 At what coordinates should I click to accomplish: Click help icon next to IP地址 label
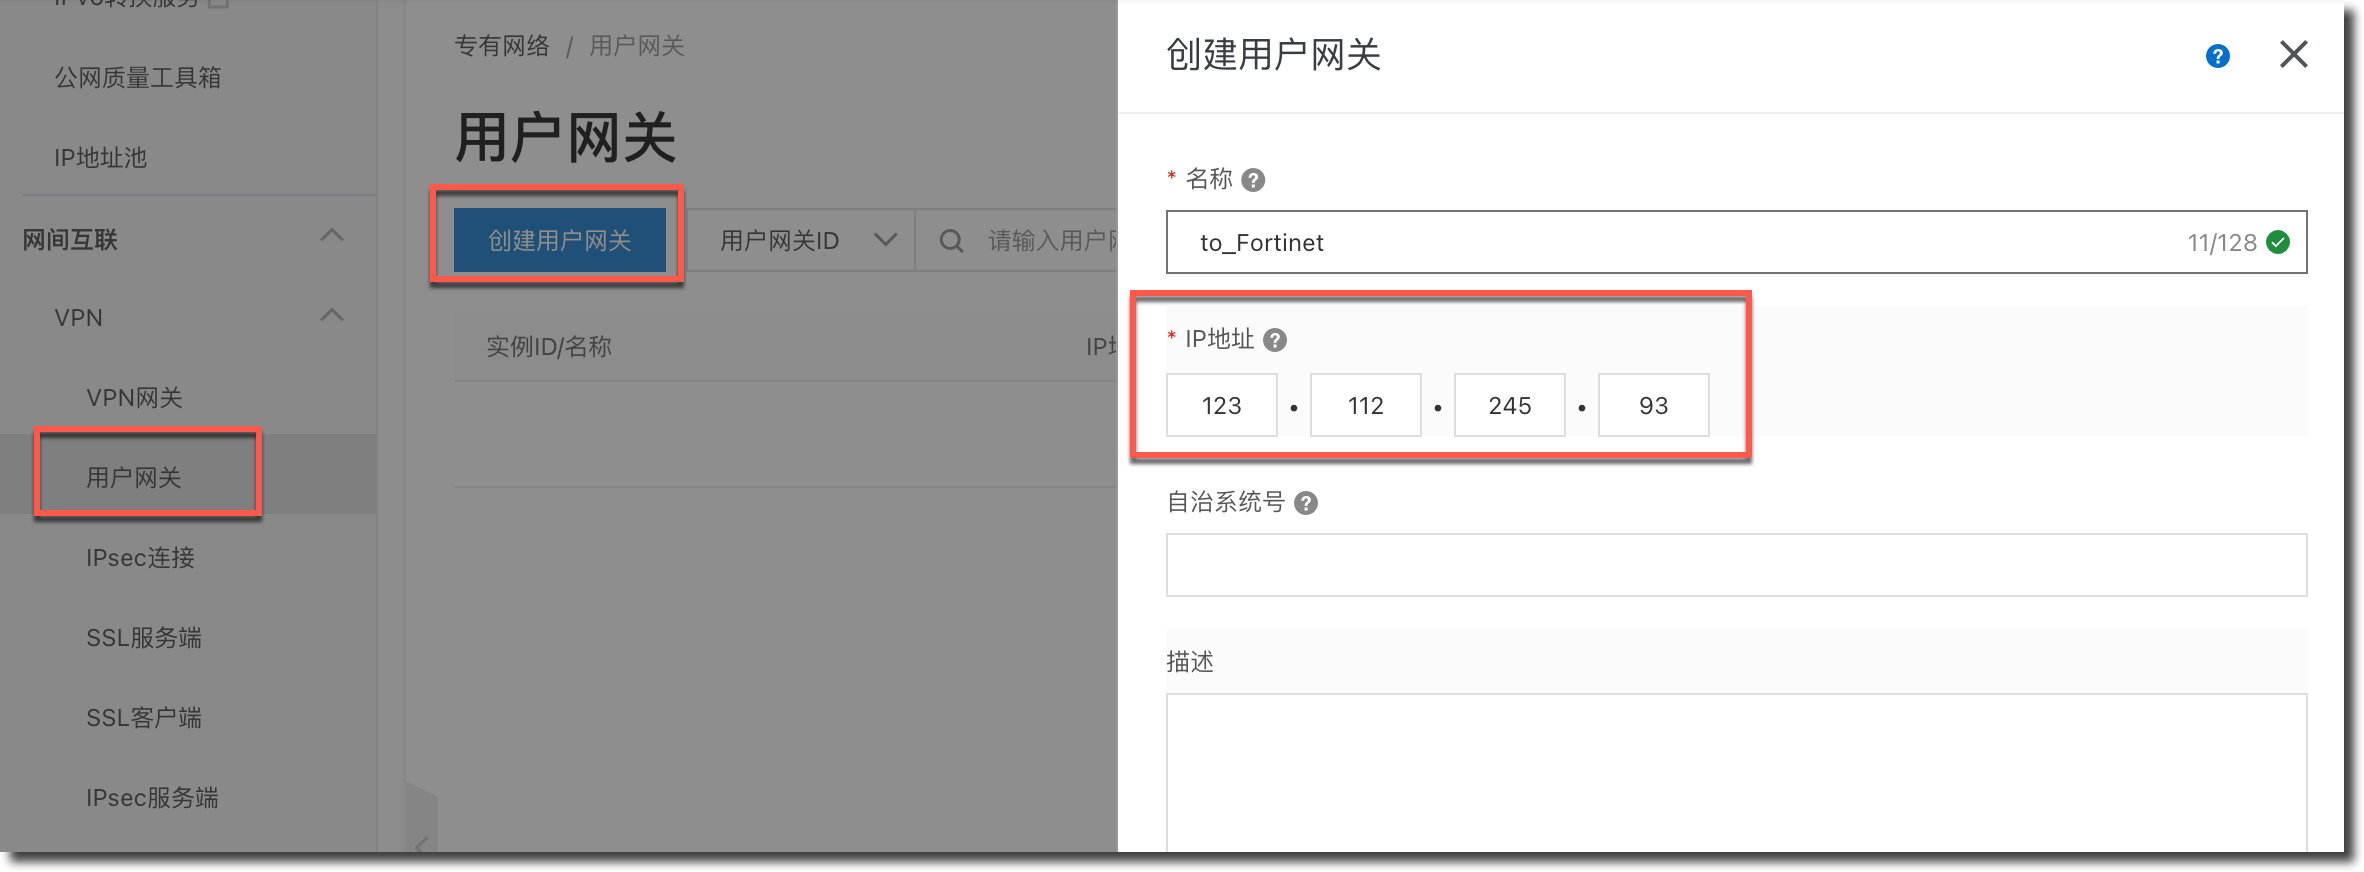tap(1274, 340)
